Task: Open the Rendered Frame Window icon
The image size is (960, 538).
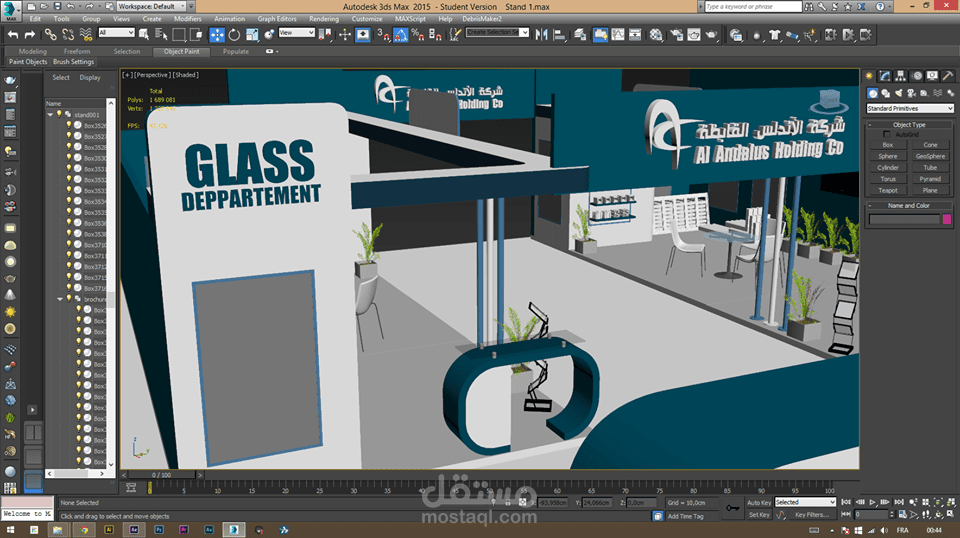Action: [x=694, y=35]
